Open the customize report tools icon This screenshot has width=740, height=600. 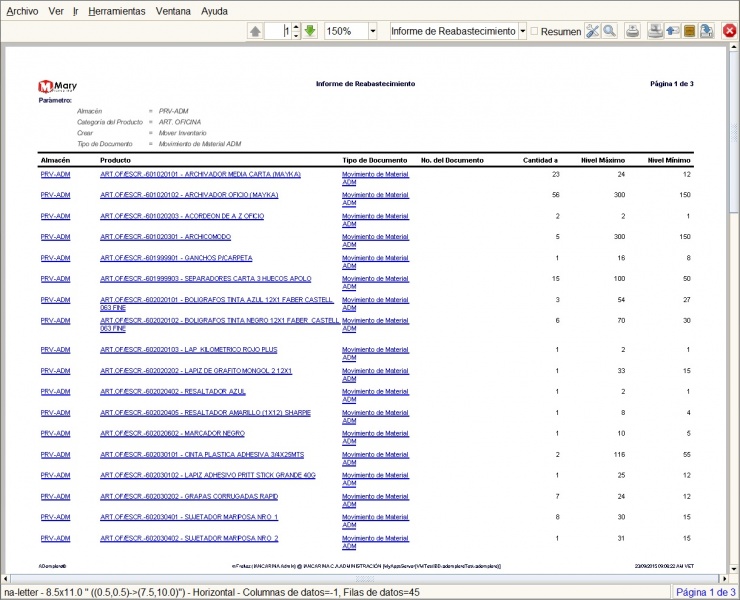point(592,32)
